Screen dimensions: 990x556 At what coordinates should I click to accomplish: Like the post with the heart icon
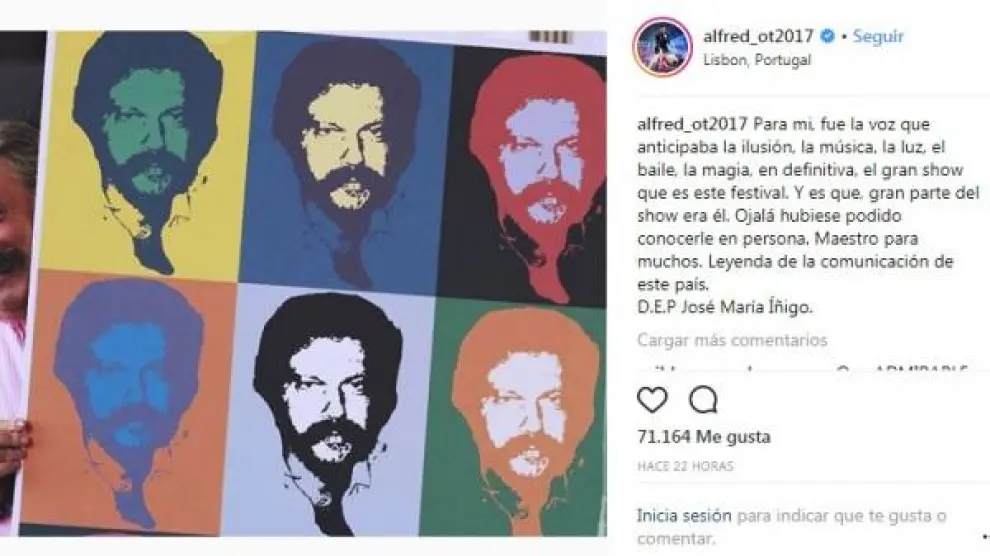[652, 399]
